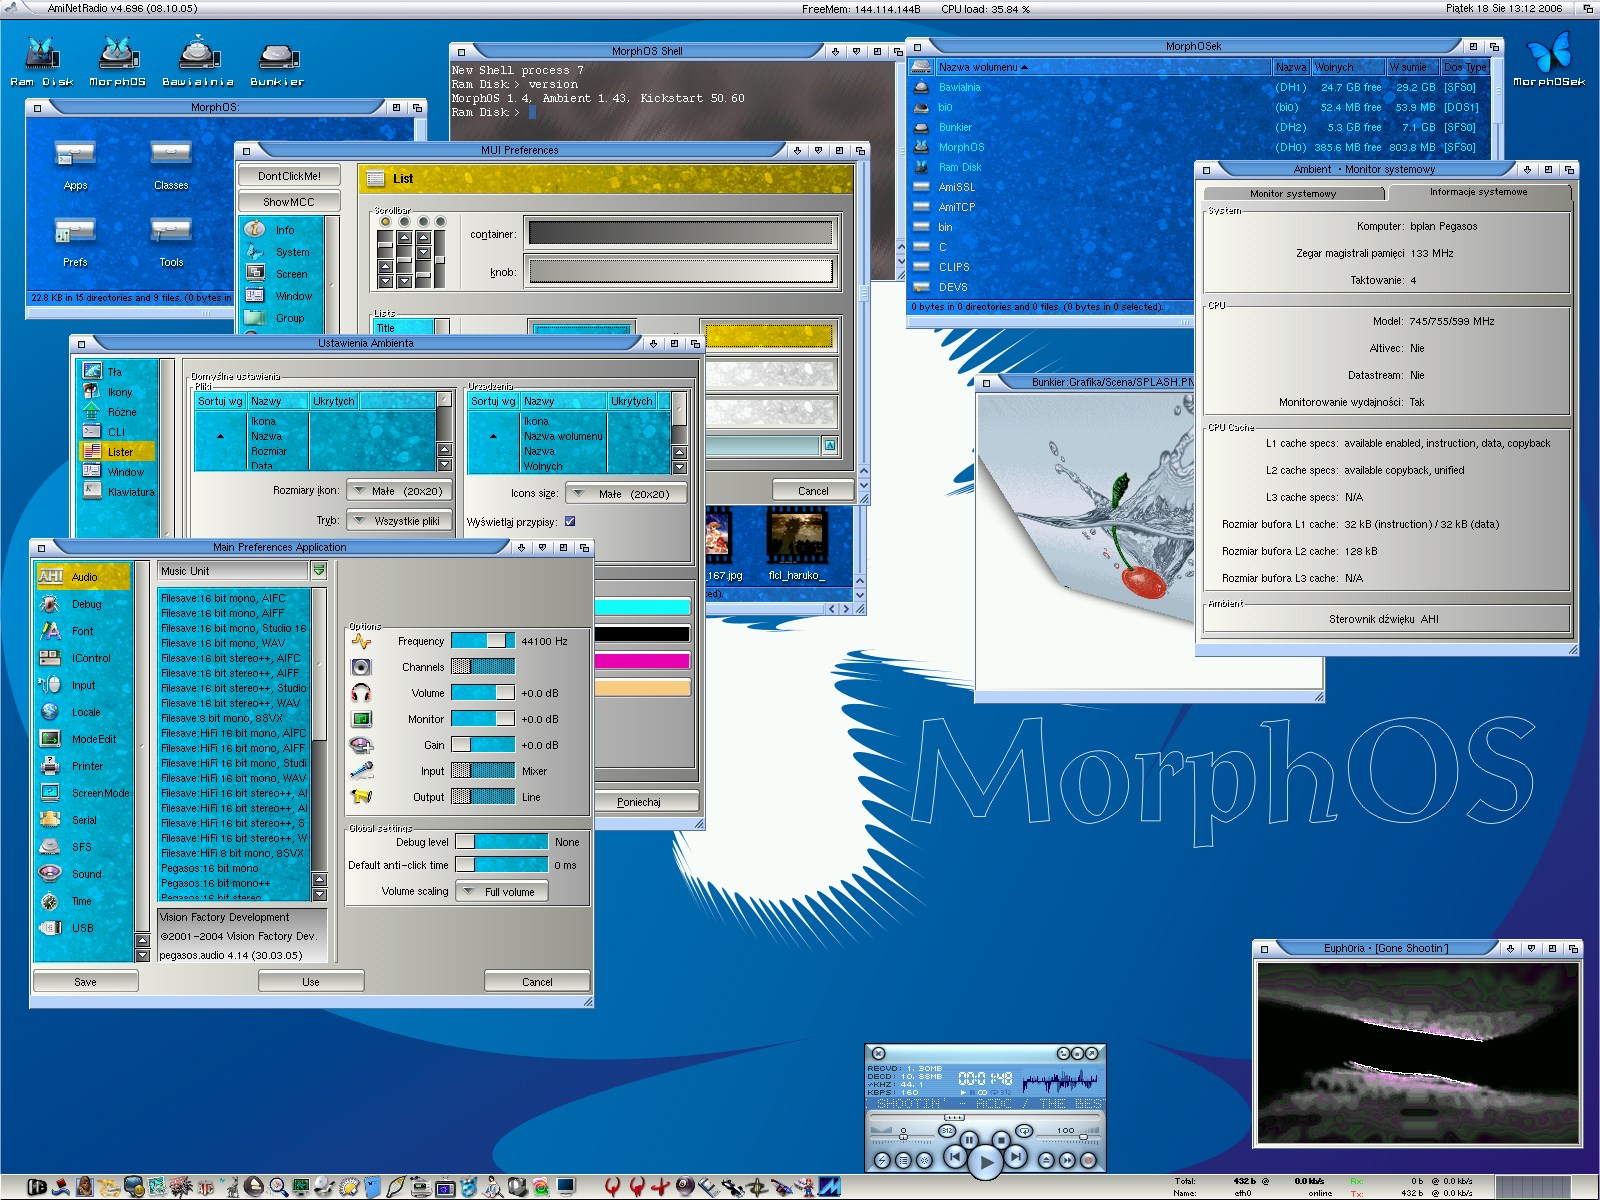
Task: Adjust the Frequency slider in Audio options
Action: 483,641
